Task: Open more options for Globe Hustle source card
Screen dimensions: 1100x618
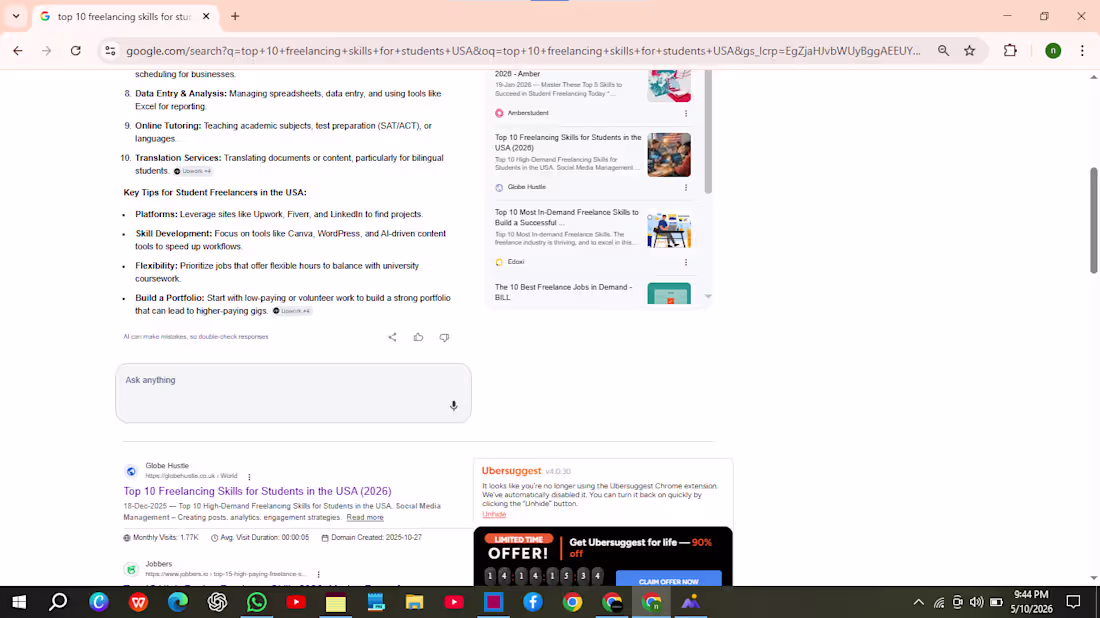Action: pos(686,187)
